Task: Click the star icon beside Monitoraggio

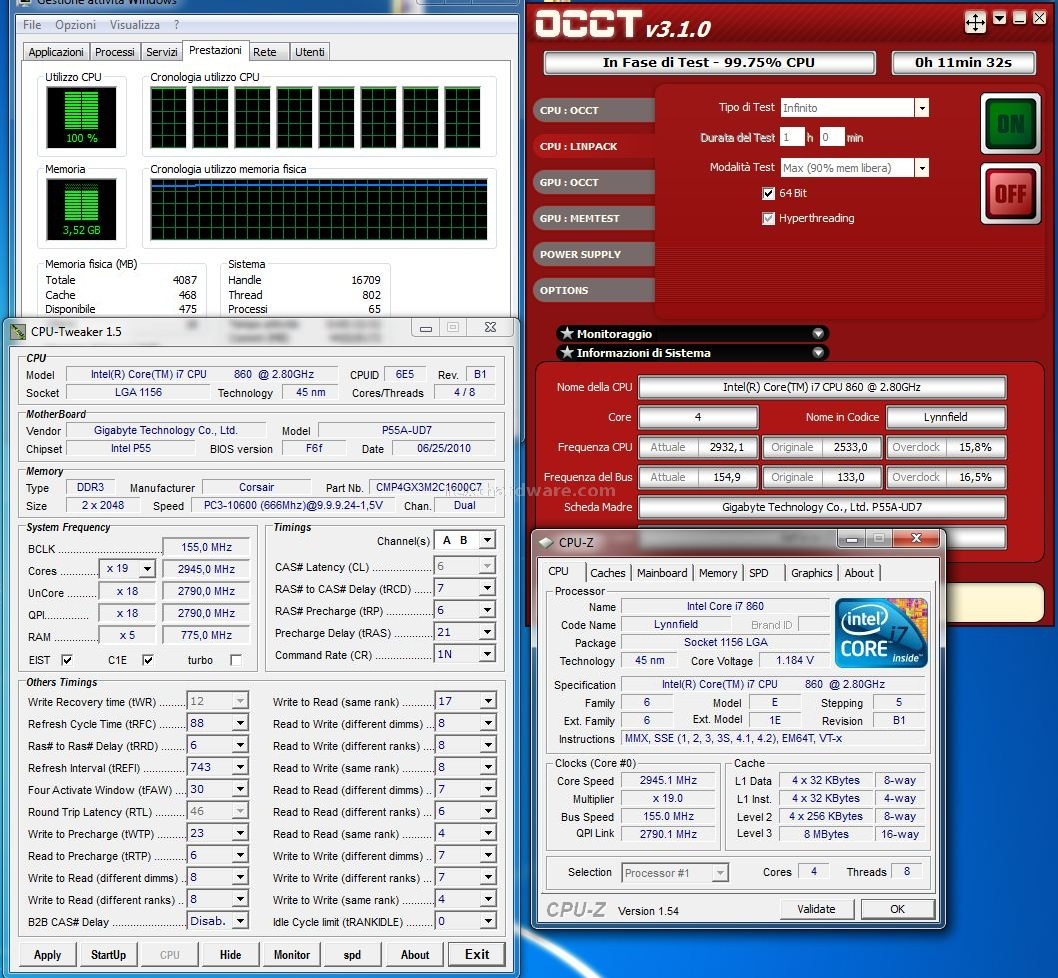Action: [567, 333]
